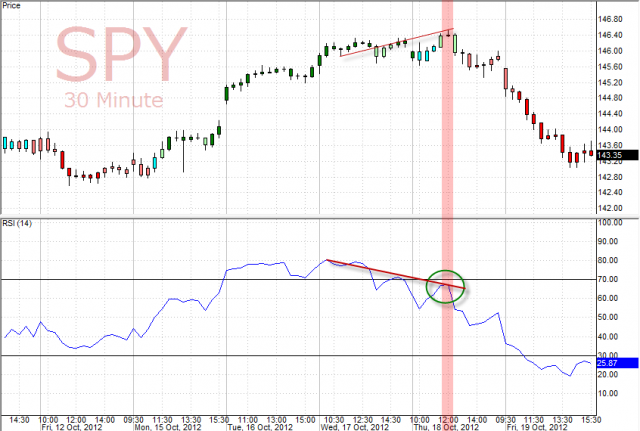Click the 144.80 price axis value

[x=610, y=98]
